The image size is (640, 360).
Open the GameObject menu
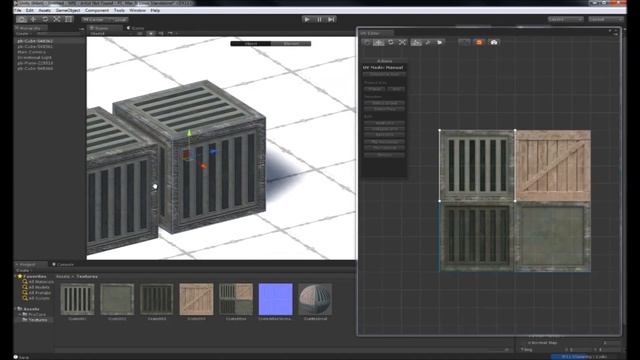coord(68,10)
